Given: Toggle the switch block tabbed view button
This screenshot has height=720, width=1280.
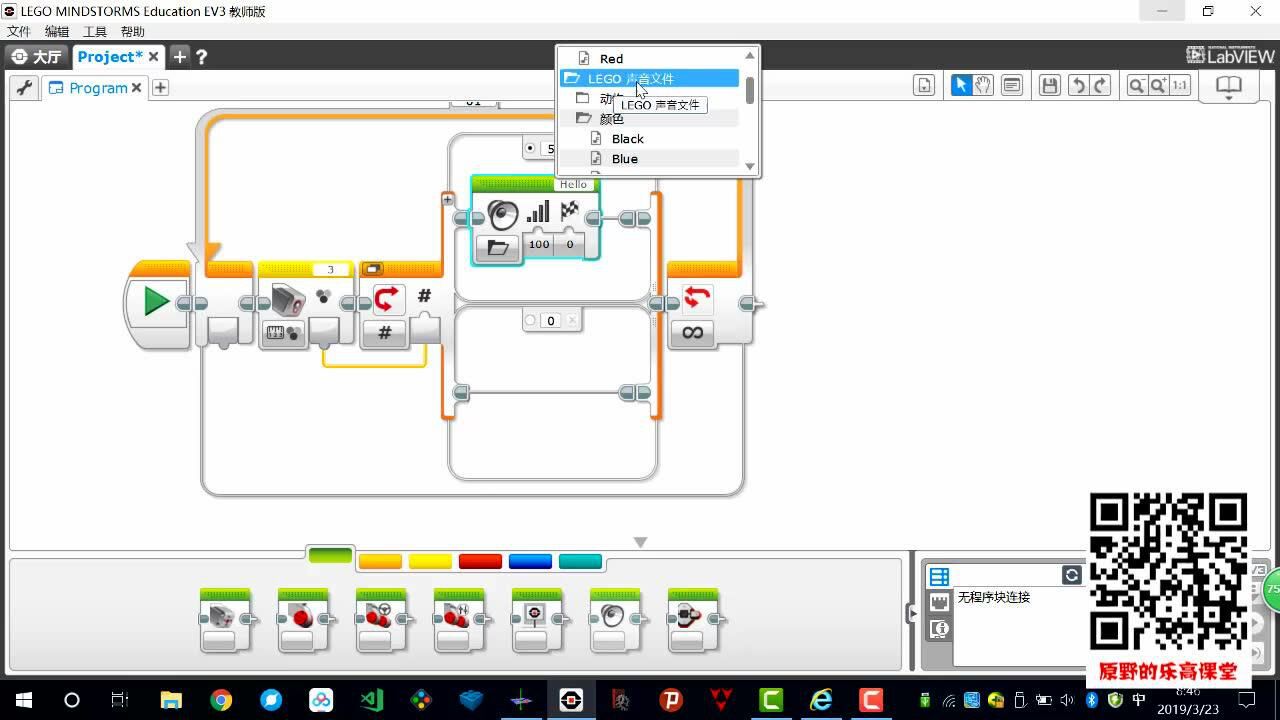Looking at the screenshot, I should (x=373, y=269).
